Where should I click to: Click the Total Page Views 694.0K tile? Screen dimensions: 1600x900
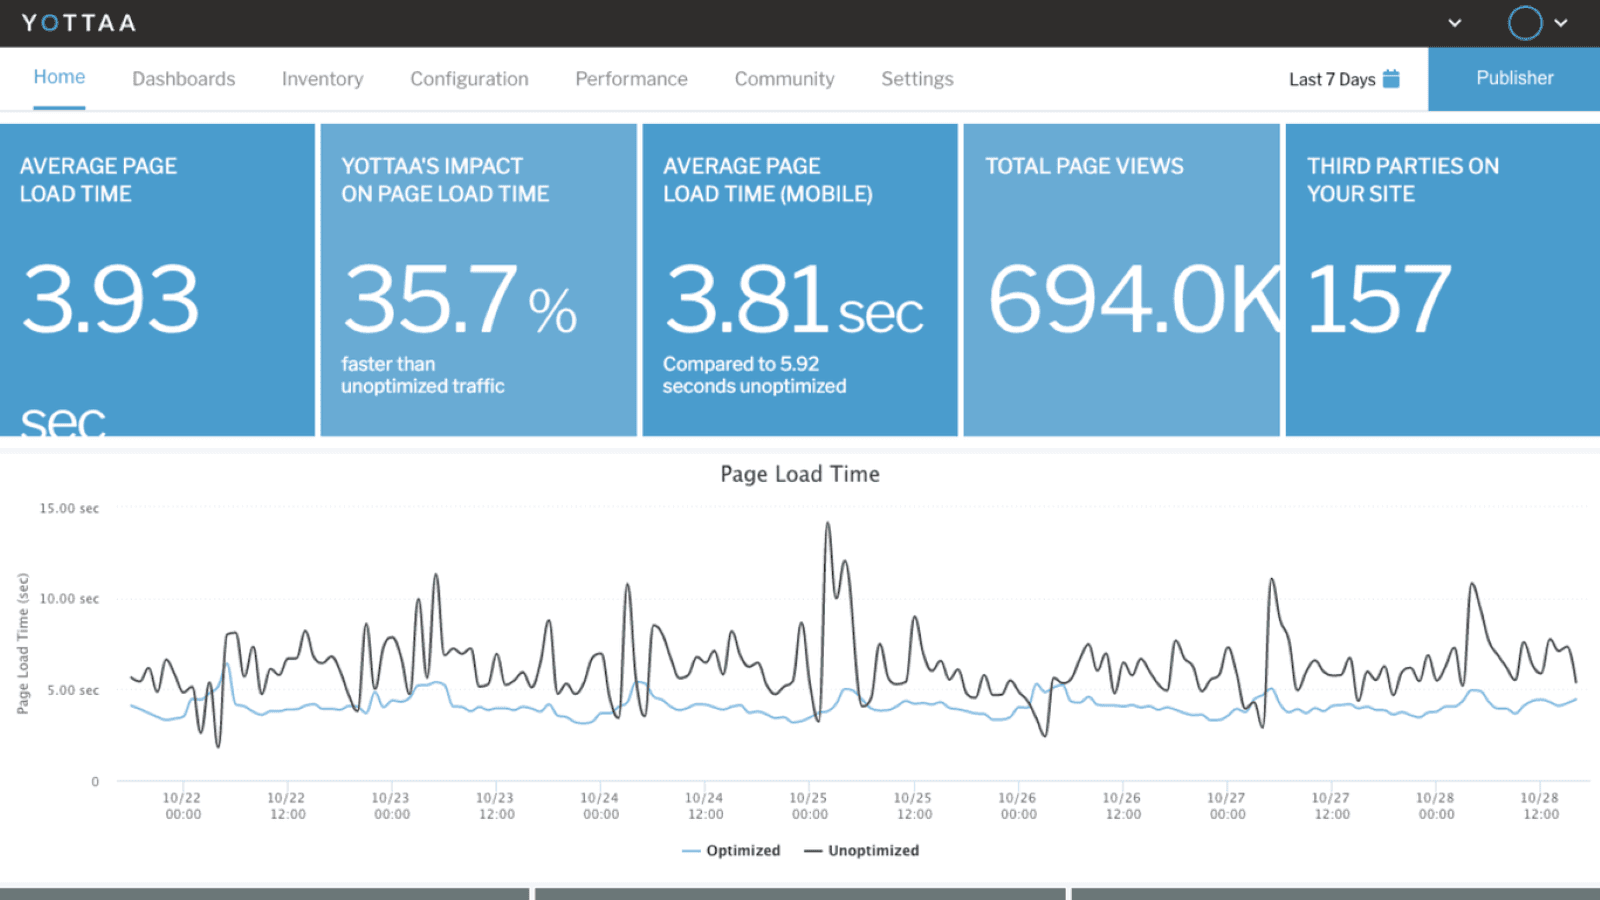pyautogui.click(x=1120, y=278)
